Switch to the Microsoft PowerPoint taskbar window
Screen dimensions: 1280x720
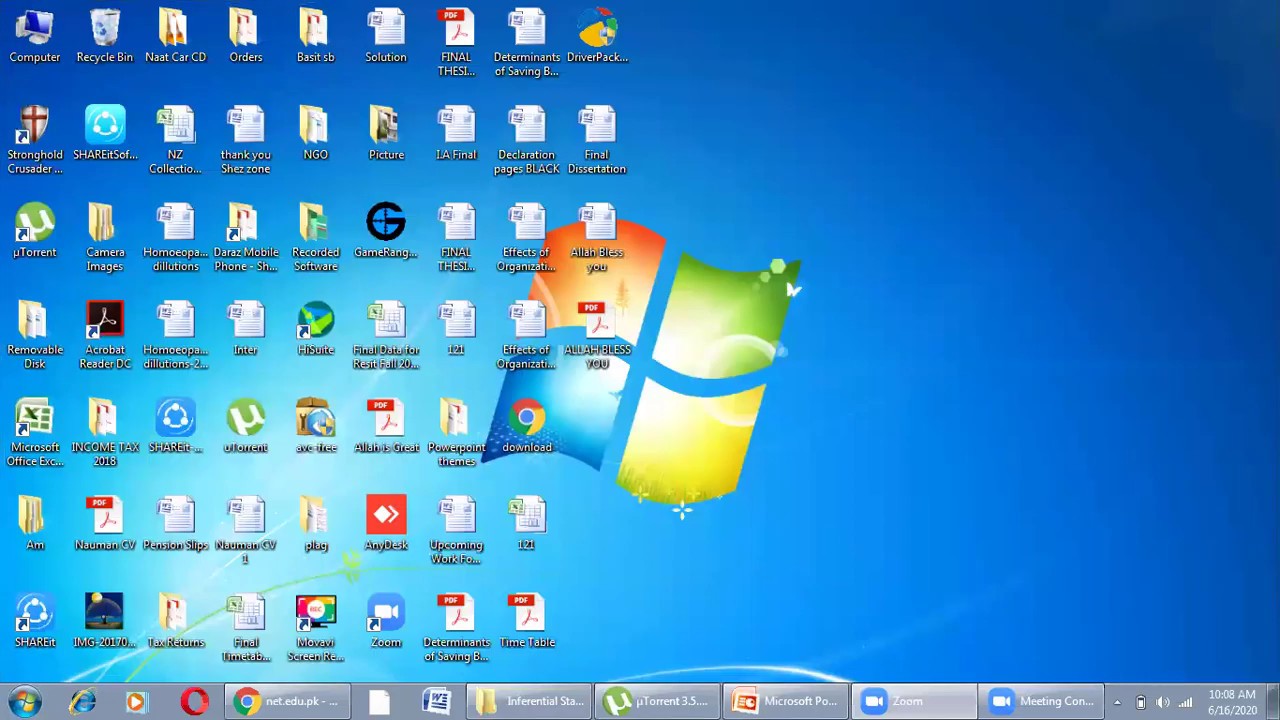click(x=787, y=701)
